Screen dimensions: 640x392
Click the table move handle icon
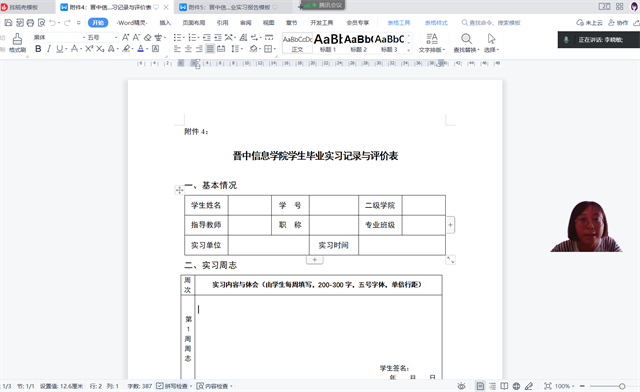(x=179, y=190)
